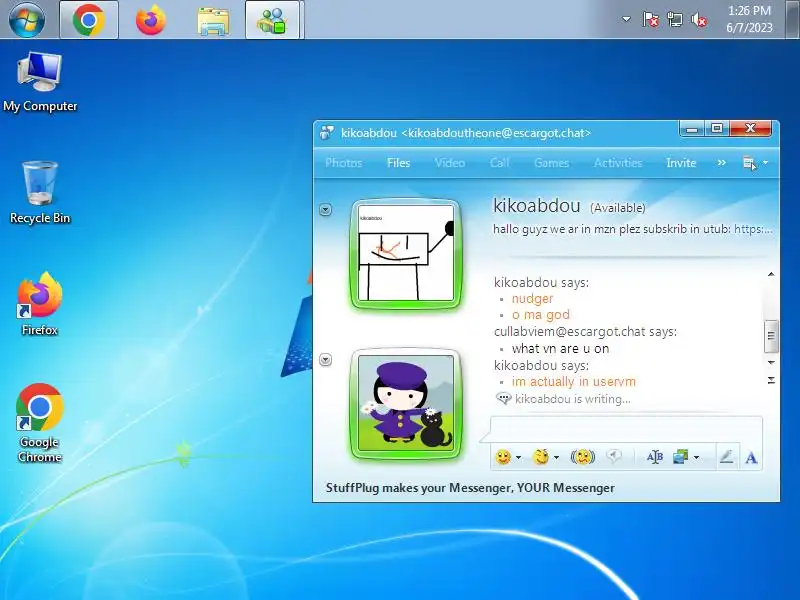Click the Action Center flag tray icon
Screen dimensions: 800x600
coord(651,20)
